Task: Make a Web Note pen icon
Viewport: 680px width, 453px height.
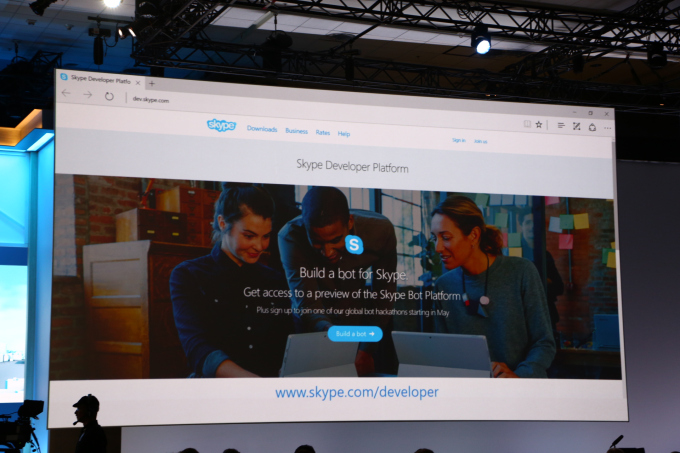Action: [576, 126]
